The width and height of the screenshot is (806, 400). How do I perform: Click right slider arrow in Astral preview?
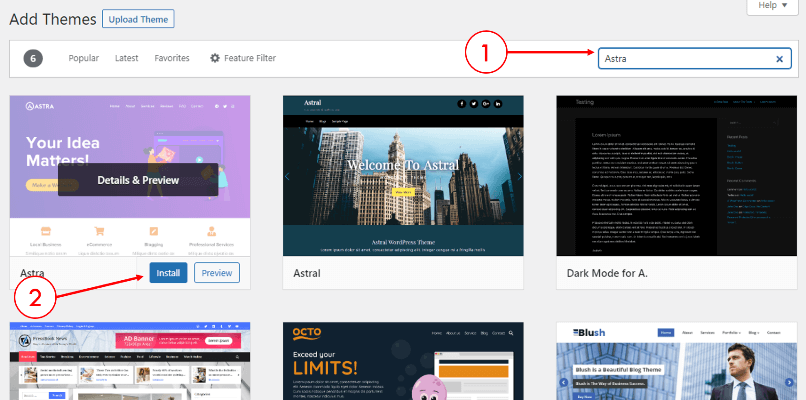(x=520, y=176)
